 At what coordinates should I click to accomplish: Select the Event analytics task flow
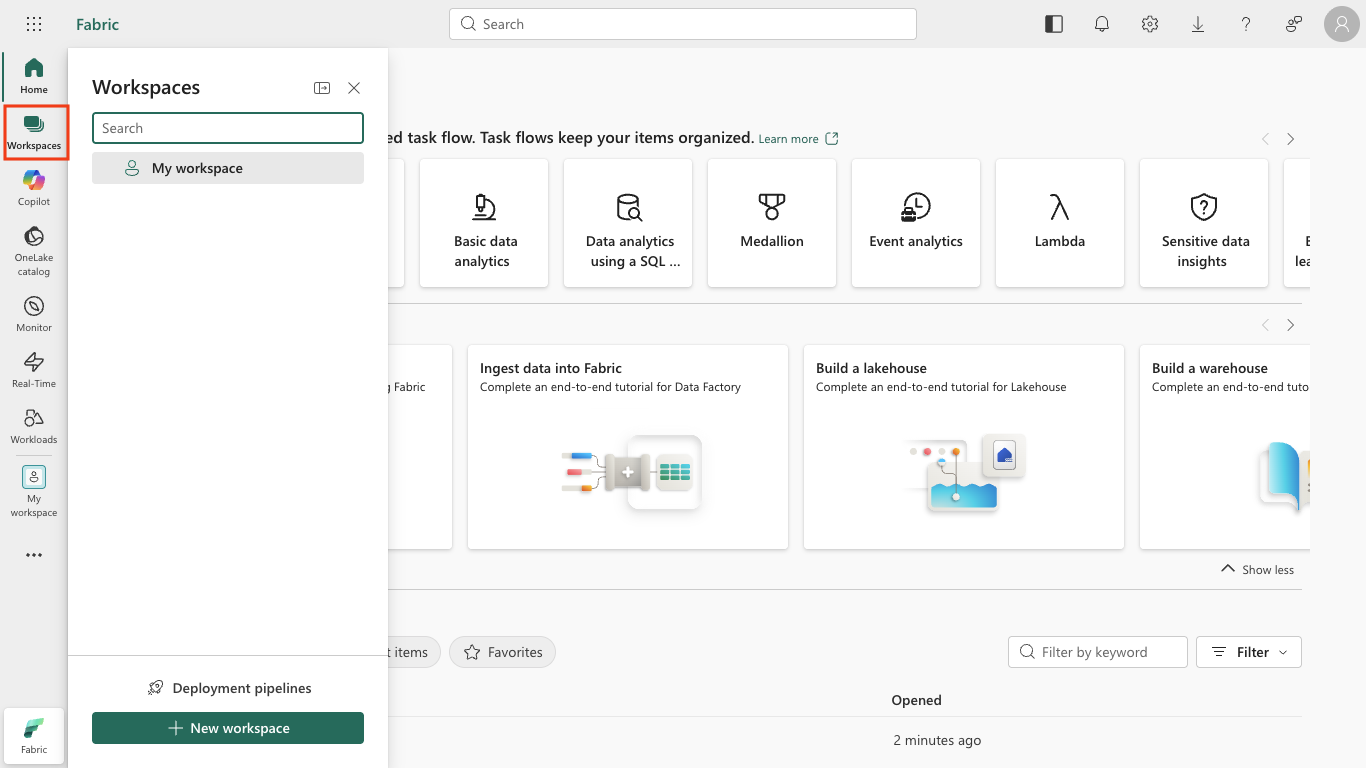point(916,223)
